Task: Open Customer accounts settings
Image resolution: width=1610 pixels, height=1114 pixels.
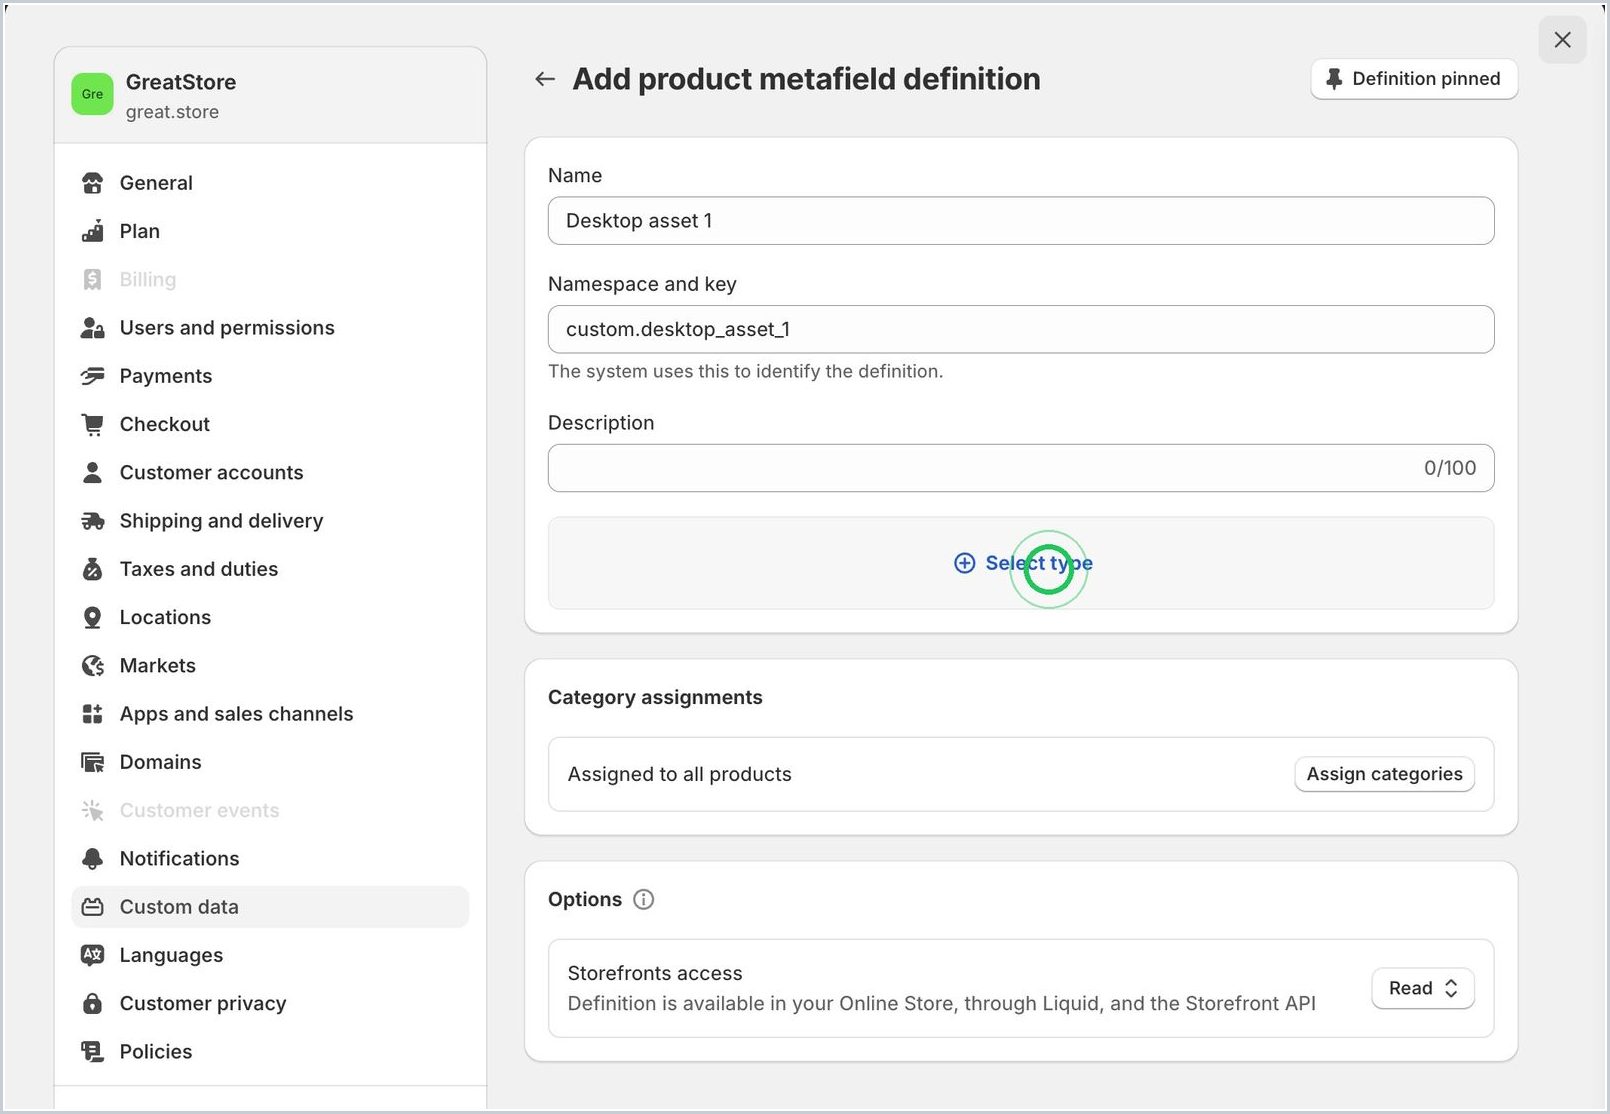Action: 270,472
